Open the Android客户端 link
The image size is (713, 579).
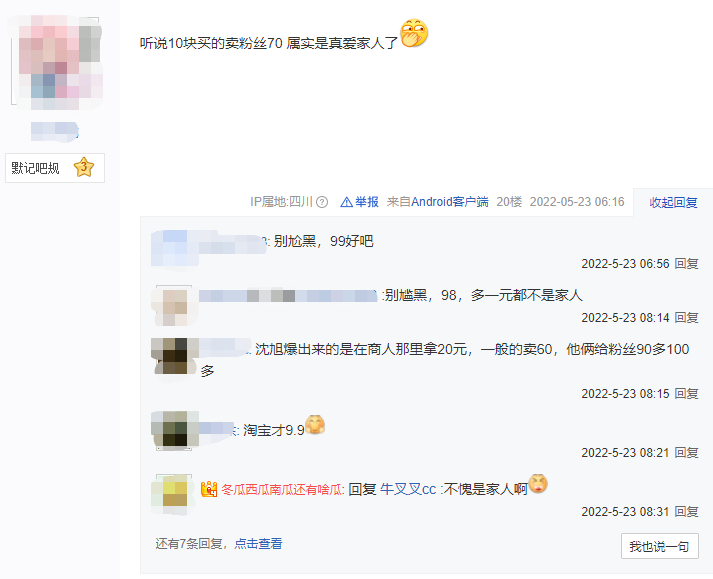tap(449, 202)
